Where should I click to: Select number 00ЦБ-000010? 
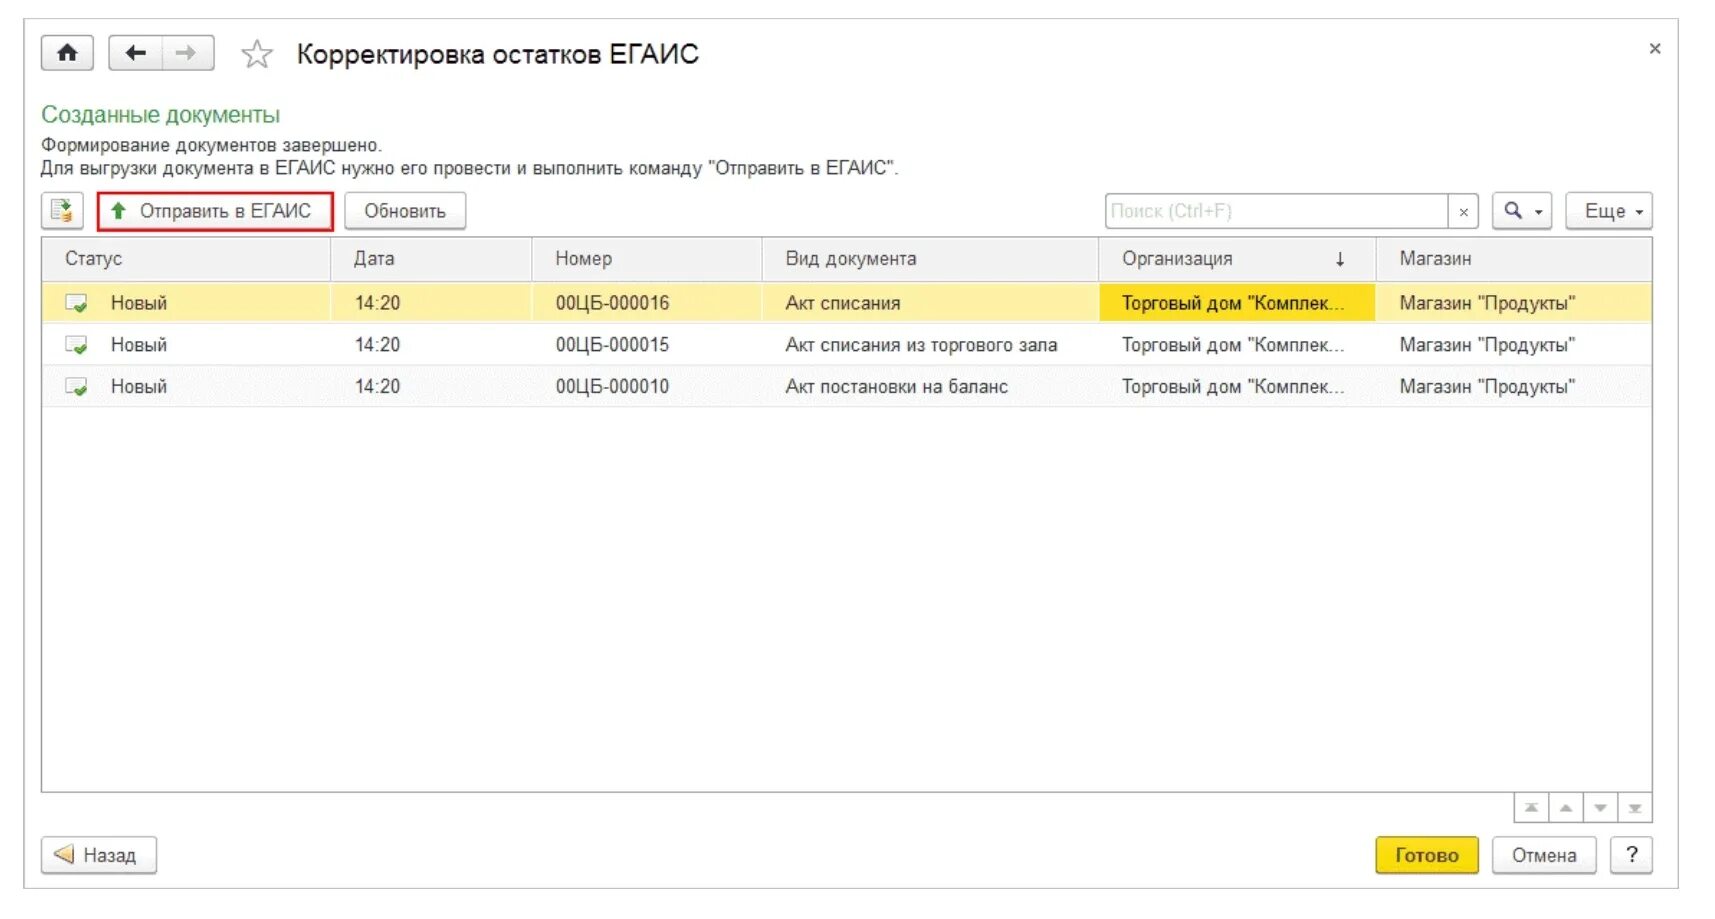click(612, 387)
